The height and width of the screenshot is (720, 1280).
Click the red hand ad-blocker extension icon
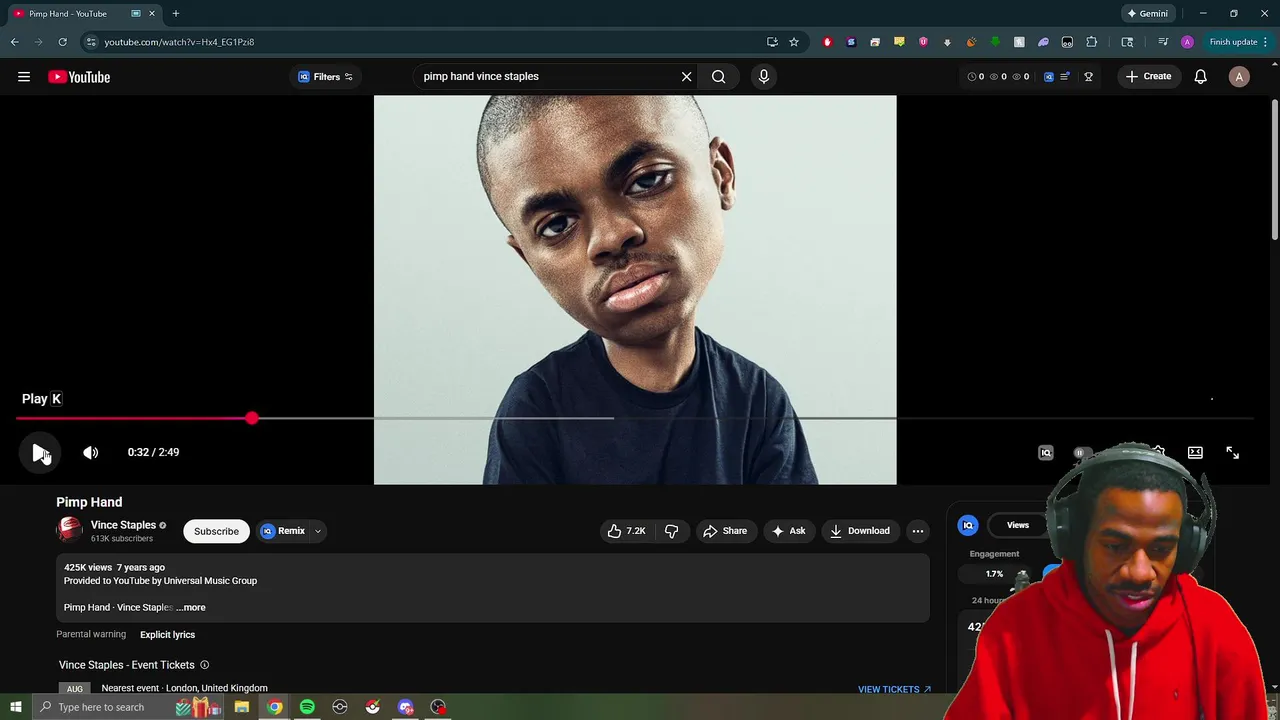click(827, 42)
